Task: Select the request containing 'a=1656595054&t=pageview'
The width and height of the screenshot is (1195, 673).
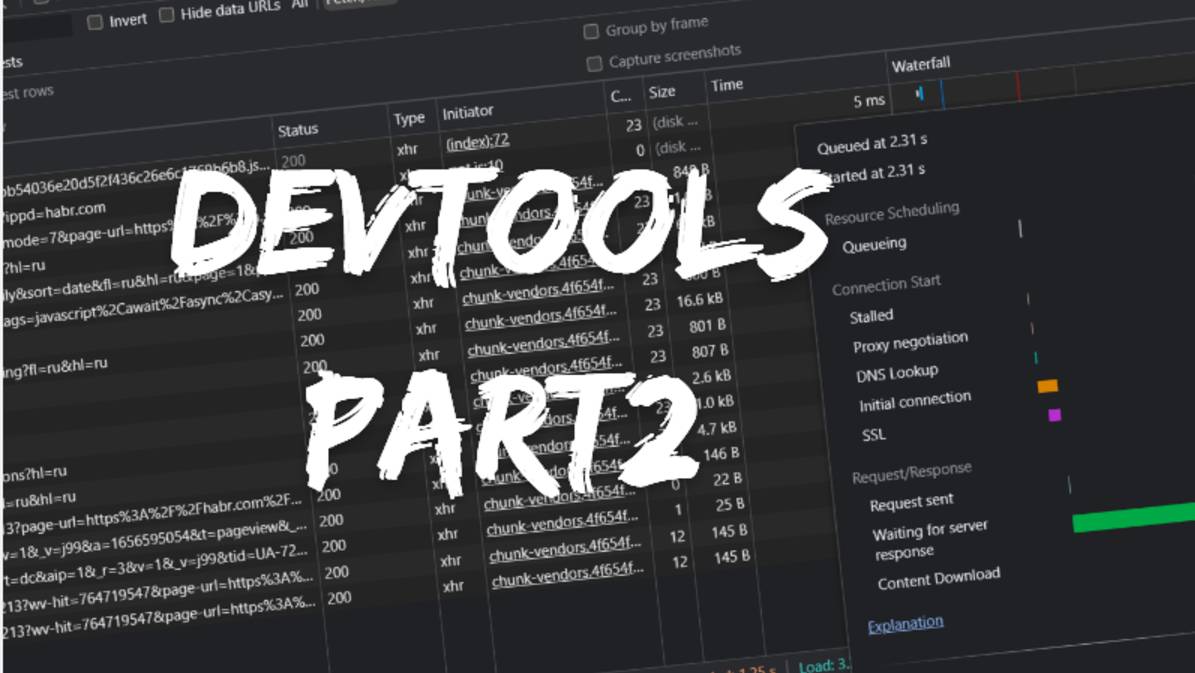Action: (154, 539)
